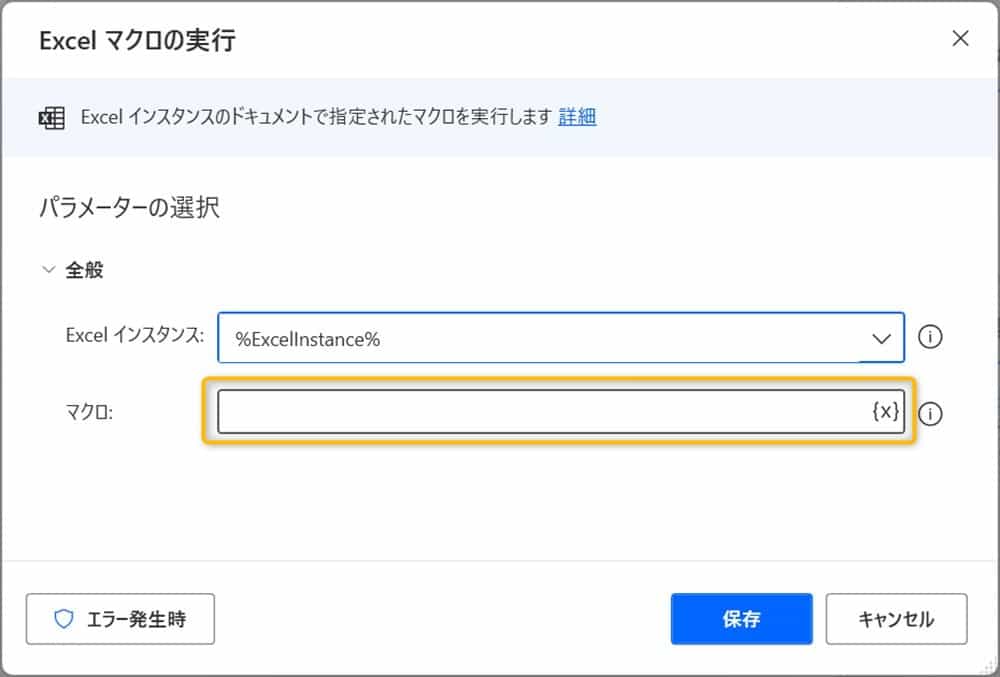Click info icon beside マクロ field
The image size is (1000, 677).
(930, 413)
